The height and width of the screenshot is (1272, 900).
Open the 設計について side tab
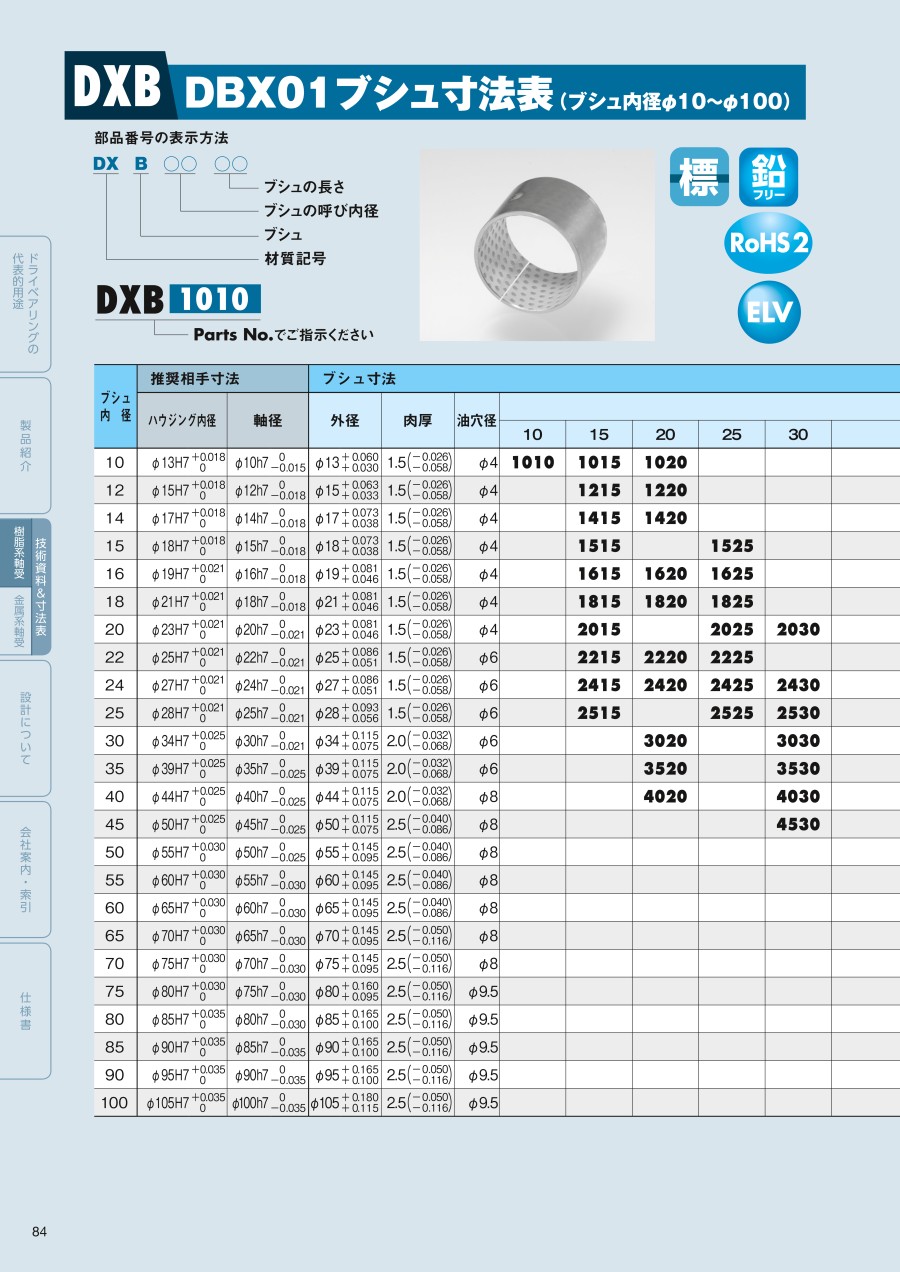click(25, 727)
